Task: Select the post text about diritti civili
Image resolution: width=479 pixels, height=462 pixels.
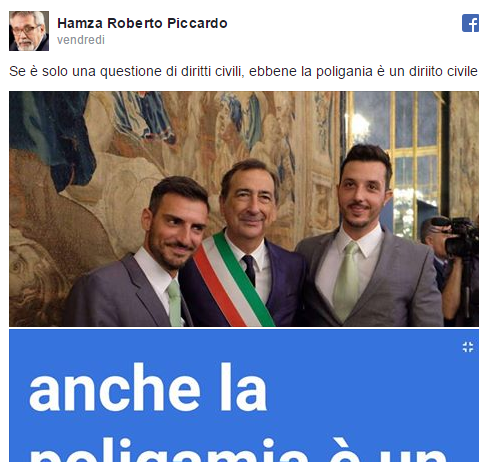Action: [244, 71]
